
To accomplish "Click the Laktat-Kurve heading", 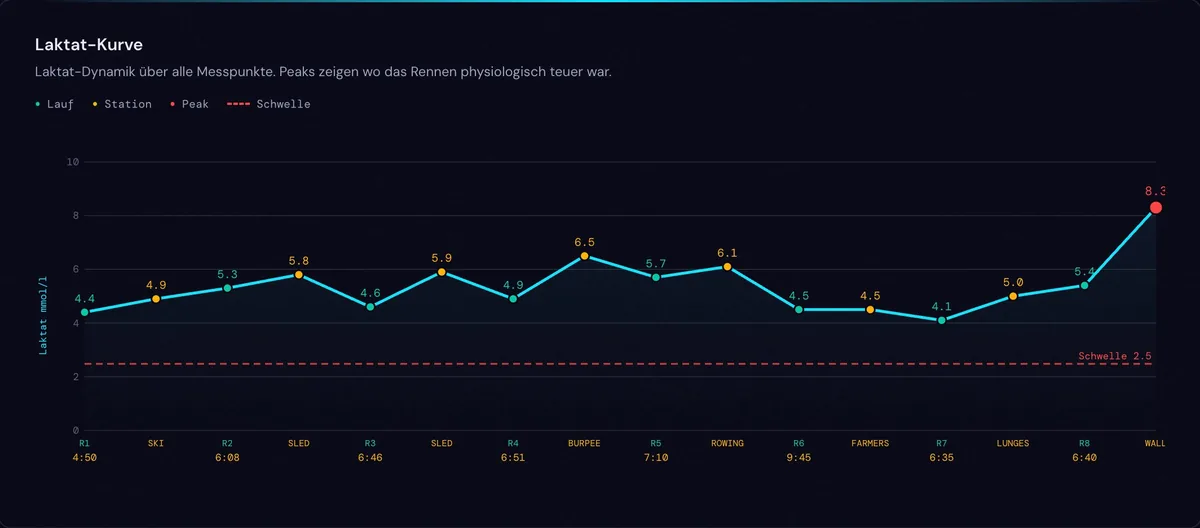I will tap(88, 46).
